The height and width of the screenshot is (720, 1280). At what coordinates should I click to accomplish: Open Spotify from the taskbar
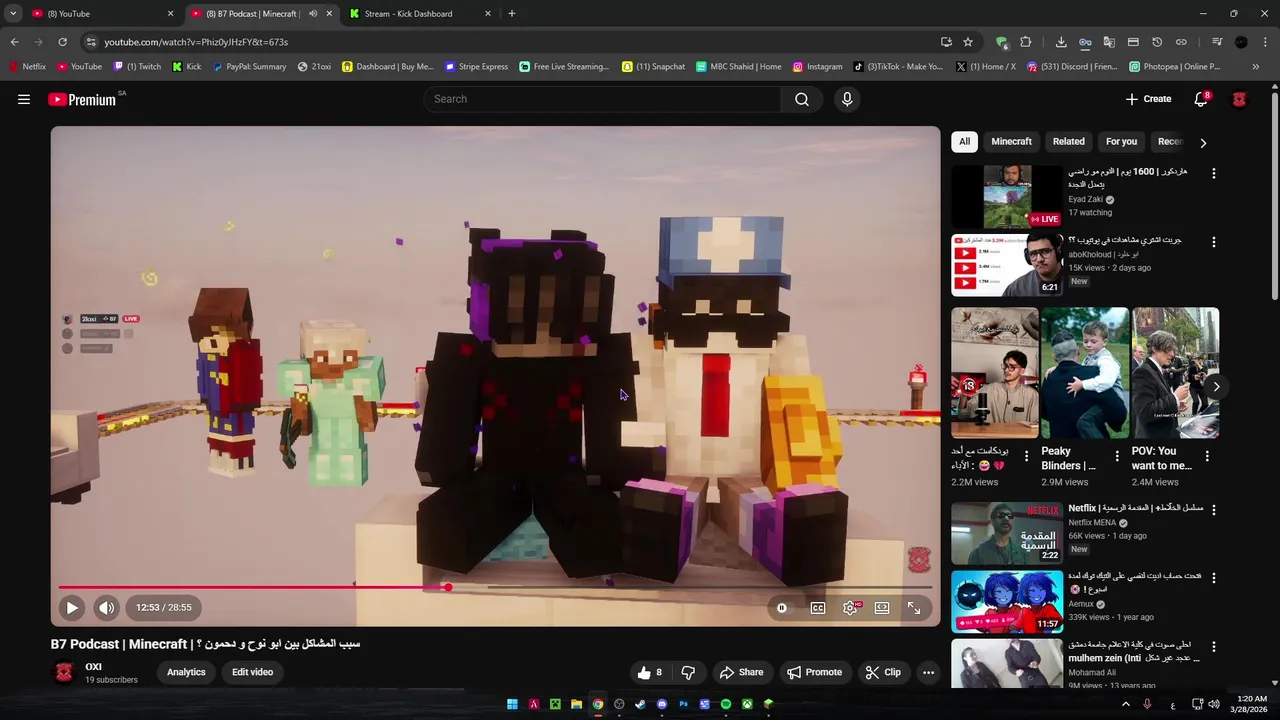(726, 704)
